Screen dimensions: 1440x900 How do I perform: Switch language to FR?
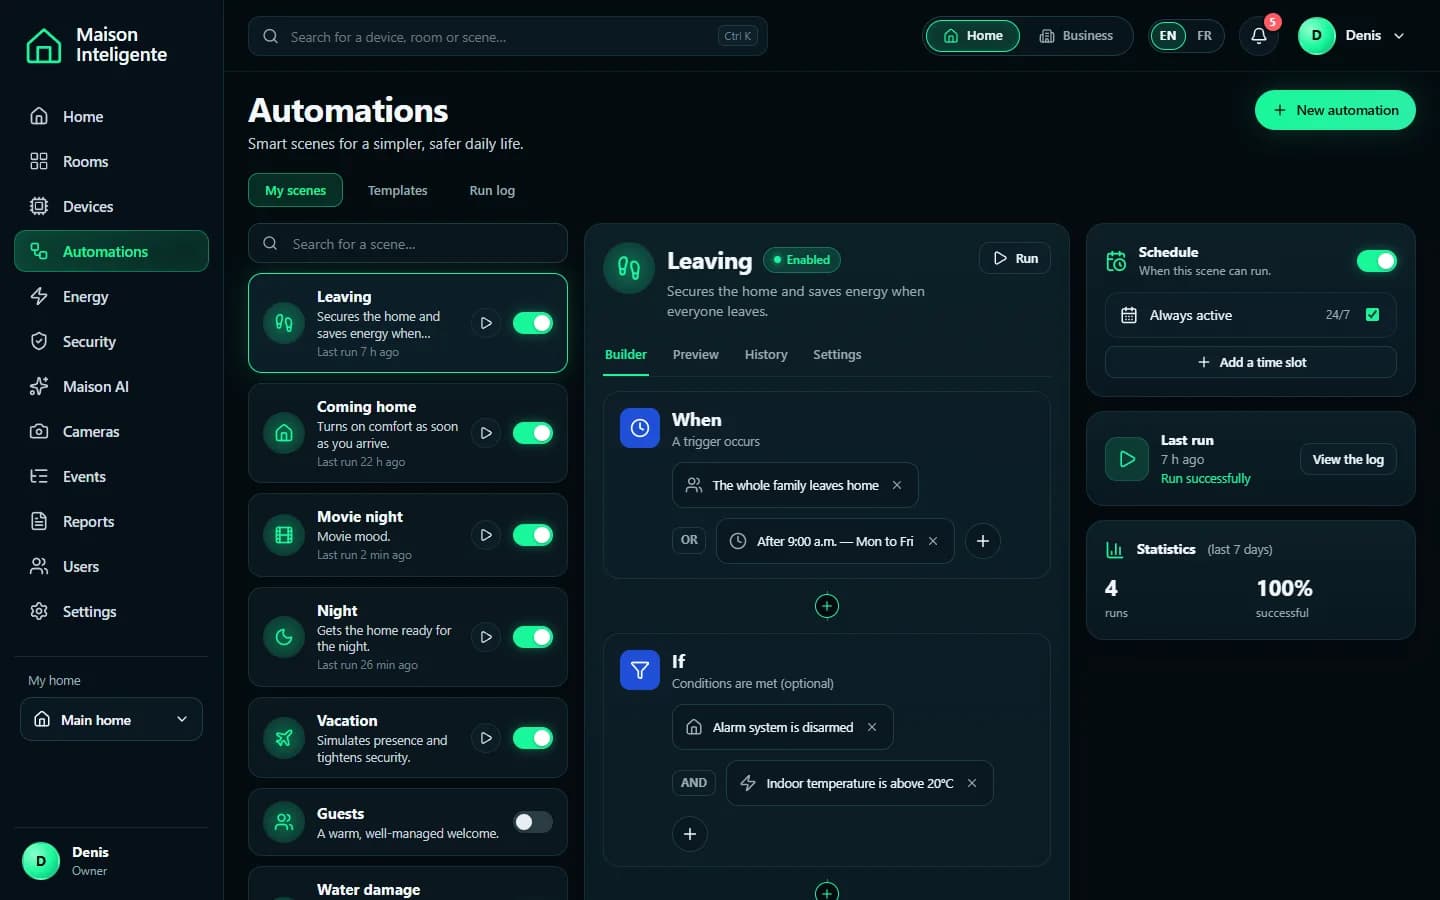1204,36
